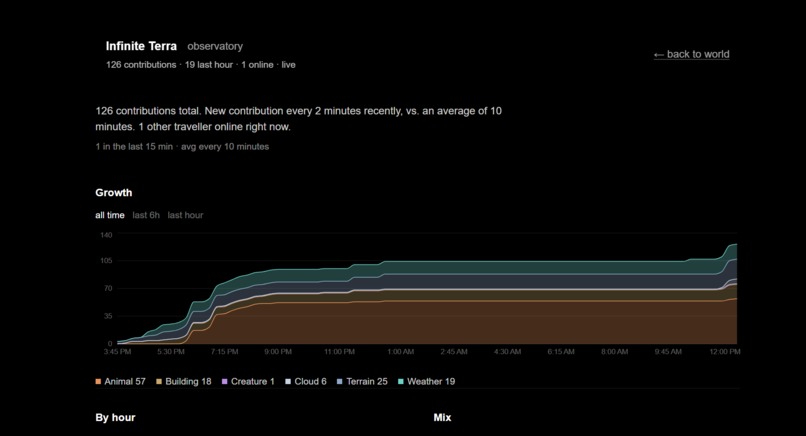Select the all time growth range
Screen dimensions: 806x436
click(x=109, y=215)
